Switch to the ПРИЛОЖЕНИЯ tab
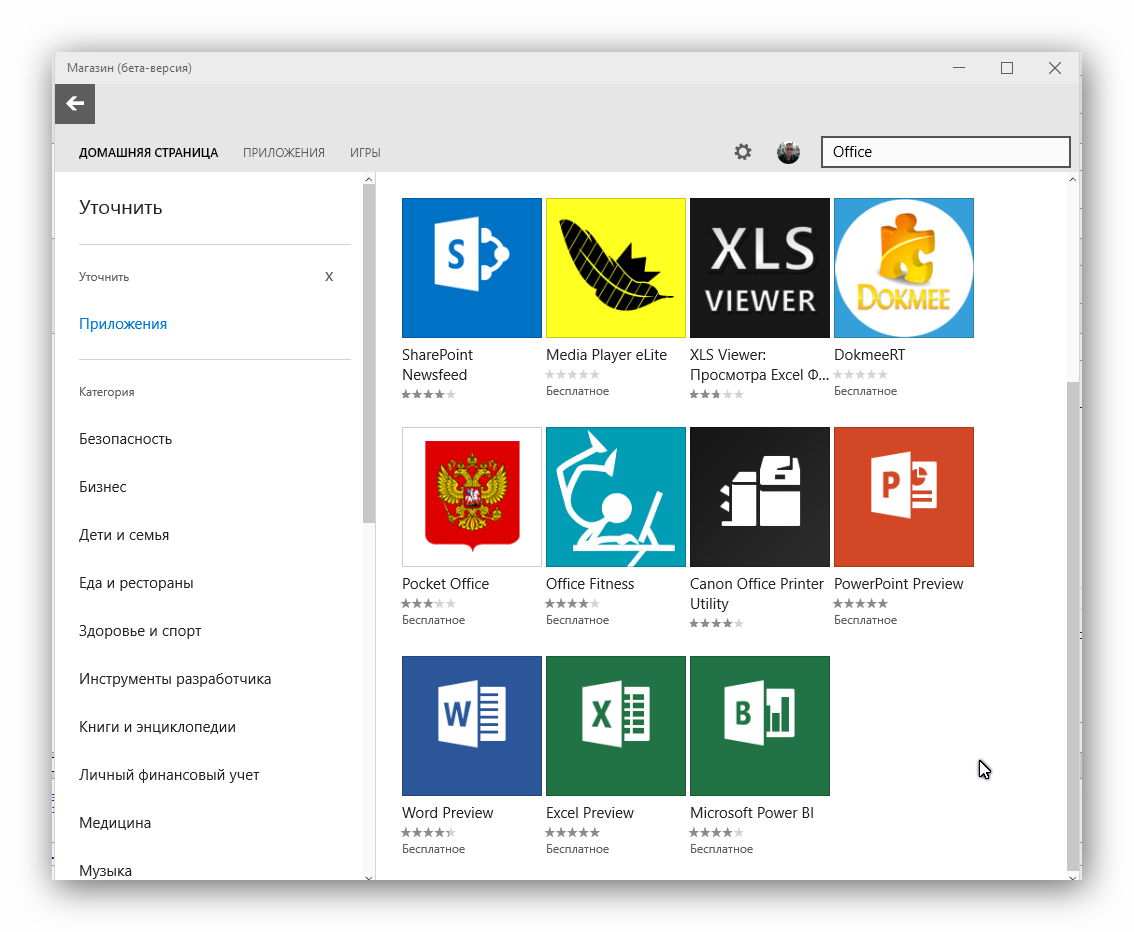 [x=284, y=153]
